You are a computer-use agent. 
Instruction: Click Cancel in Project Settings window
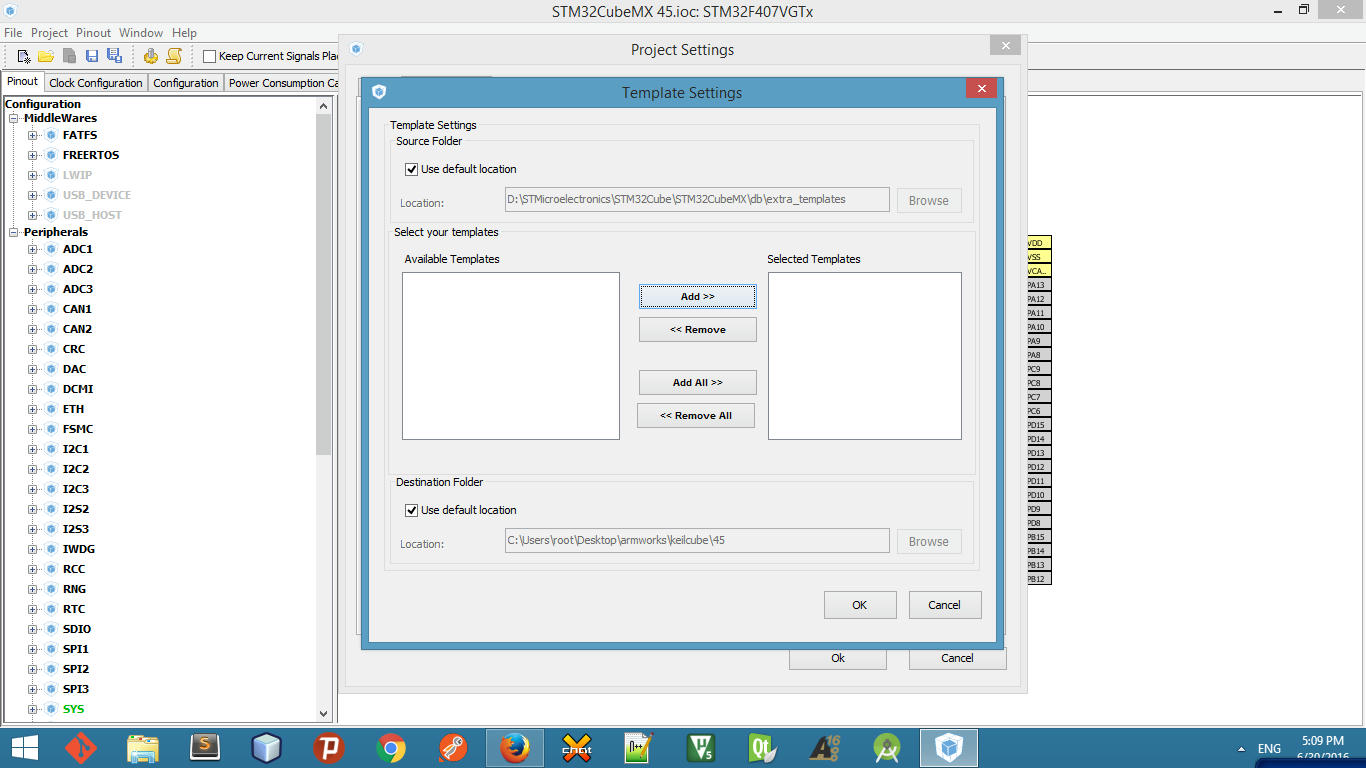[x=957, y=658]
